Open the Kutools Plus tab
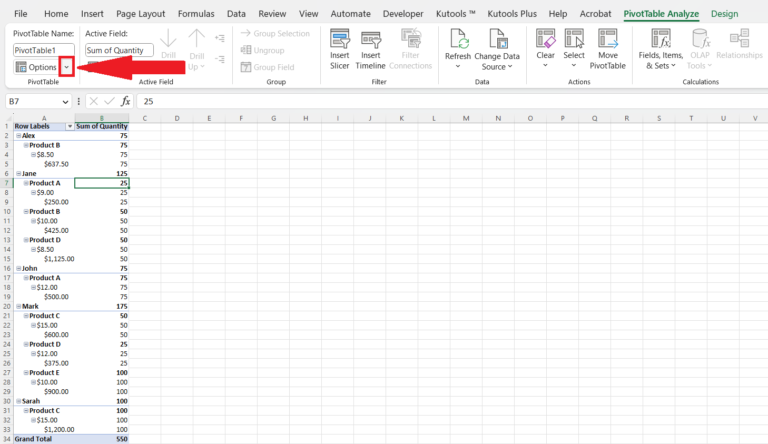This screenshot has width=768, height=444. tap(512, 14)
